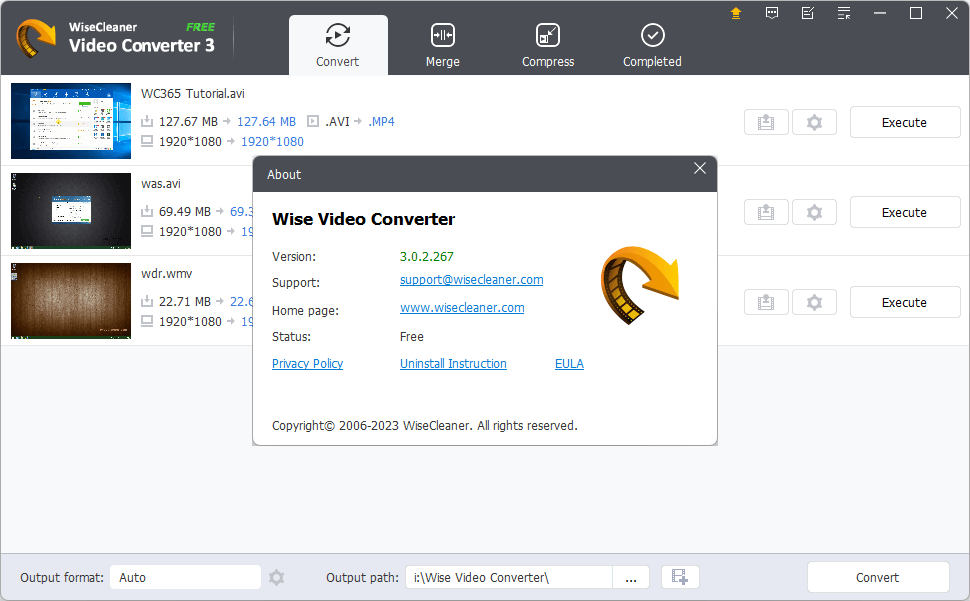970x601 pixels.
Task: Click the .MP4 target format of WC365 Tutorial
Action: pyautogui.click(x=382, y=122)
